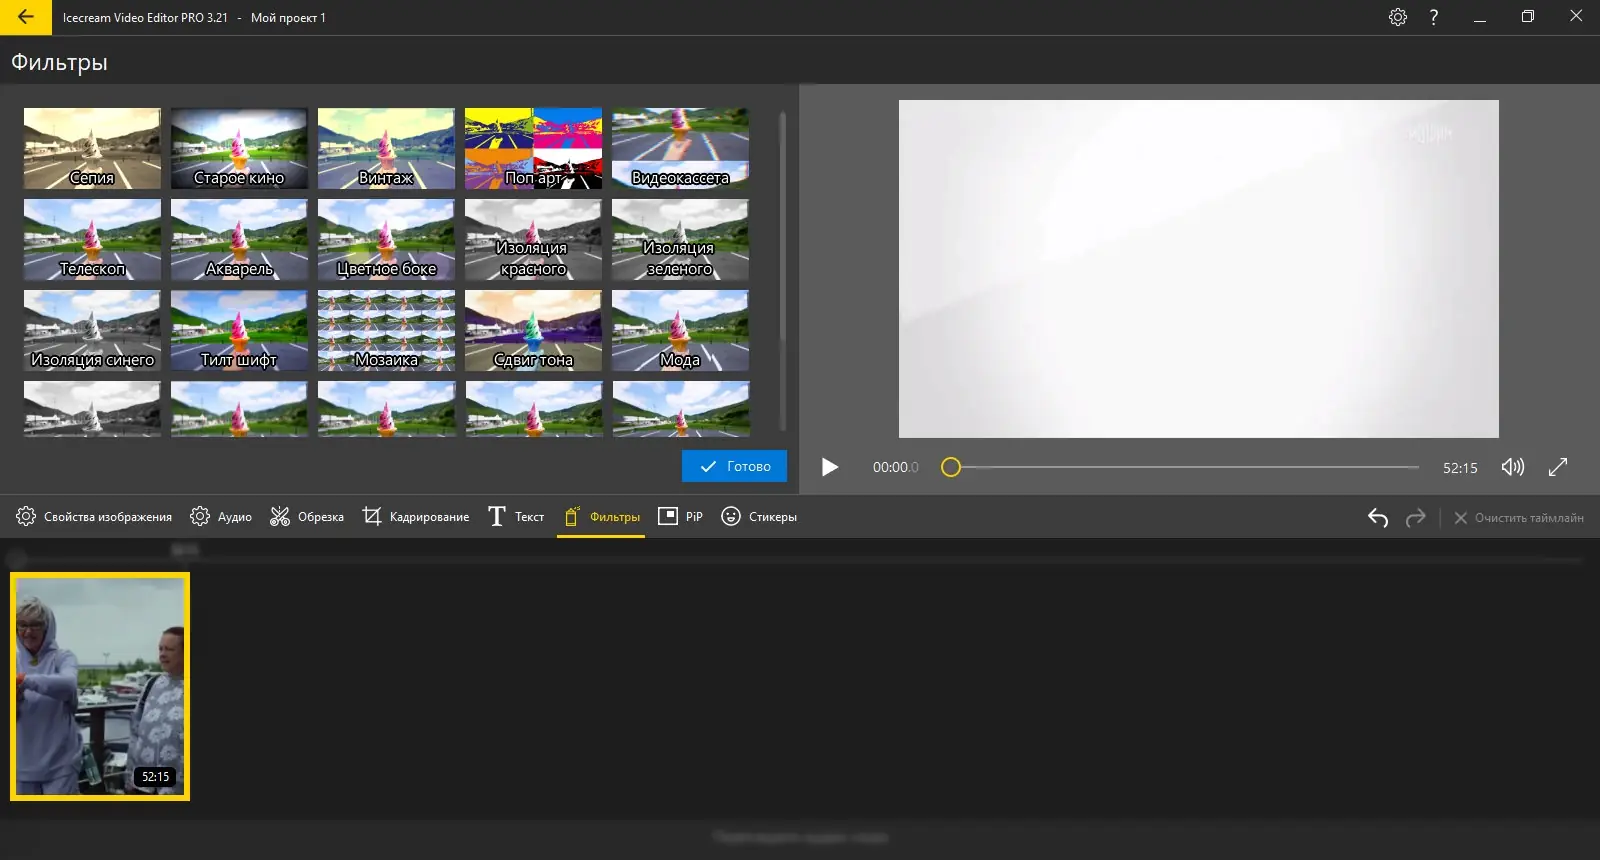Apply the Изоляция красного filter
Viewport: 1600px width, 860px height.
[533, 240]
